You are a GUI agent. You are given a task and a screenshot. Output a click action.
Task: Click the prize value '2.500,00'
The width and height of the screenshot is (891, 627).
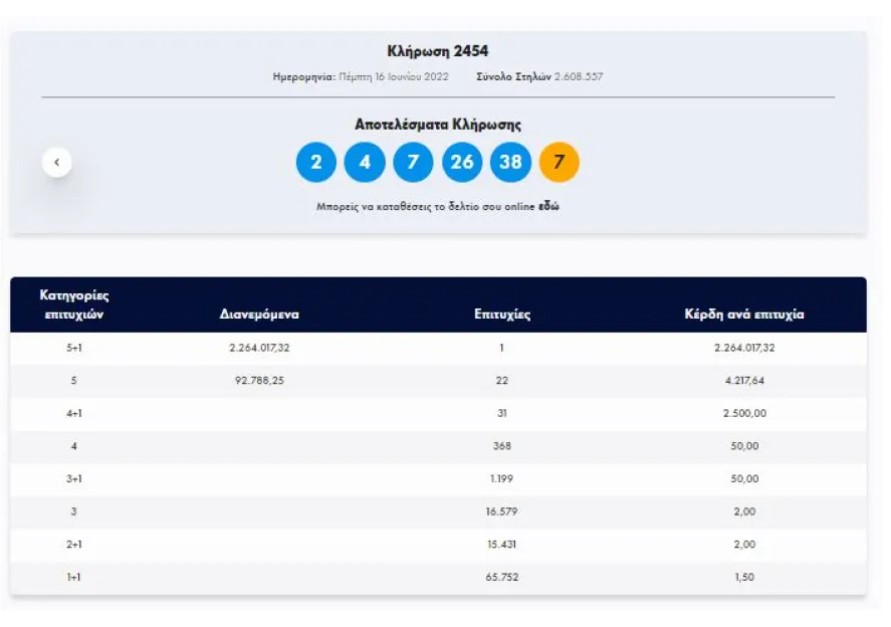tap(744, 414)
